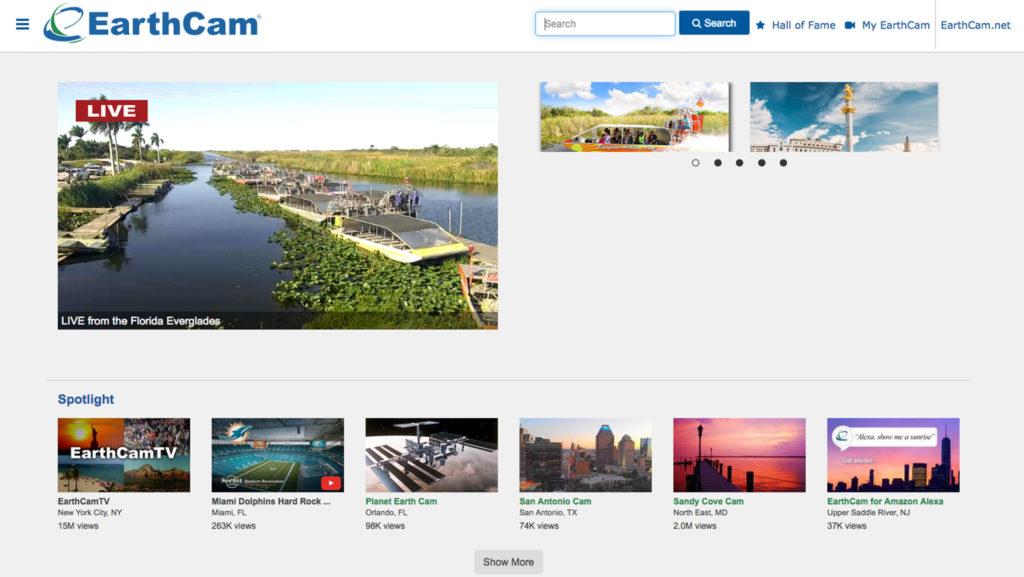Open the hamburger menu icon
This screenshot has height=577, width=1024.
point(22,24)
